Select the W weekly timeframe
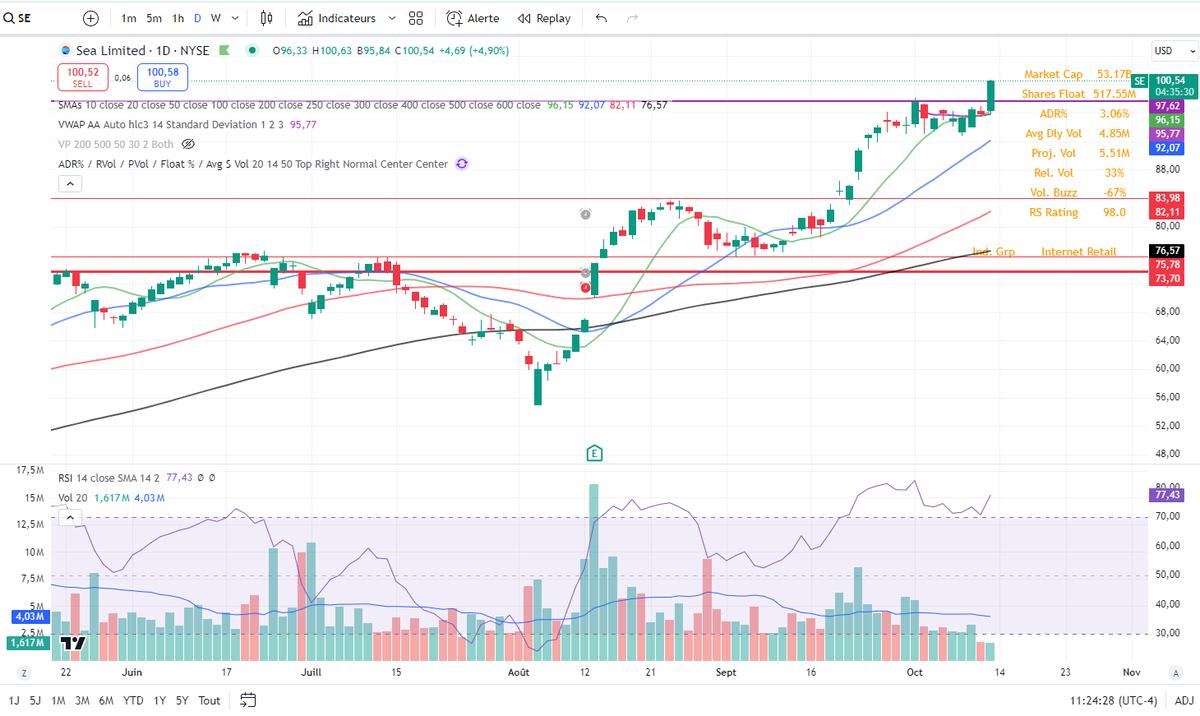Viewport: 1200px width, 716px height. pos(216,18)
